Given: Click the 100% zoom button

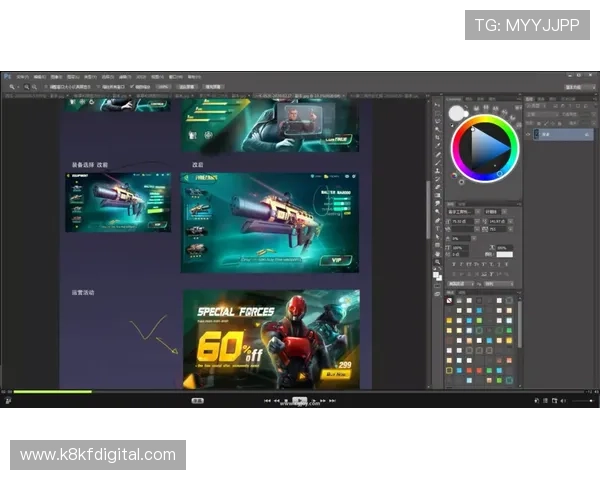Looking at the screenshot, I should pyautogui.click(x=163, y=87).
